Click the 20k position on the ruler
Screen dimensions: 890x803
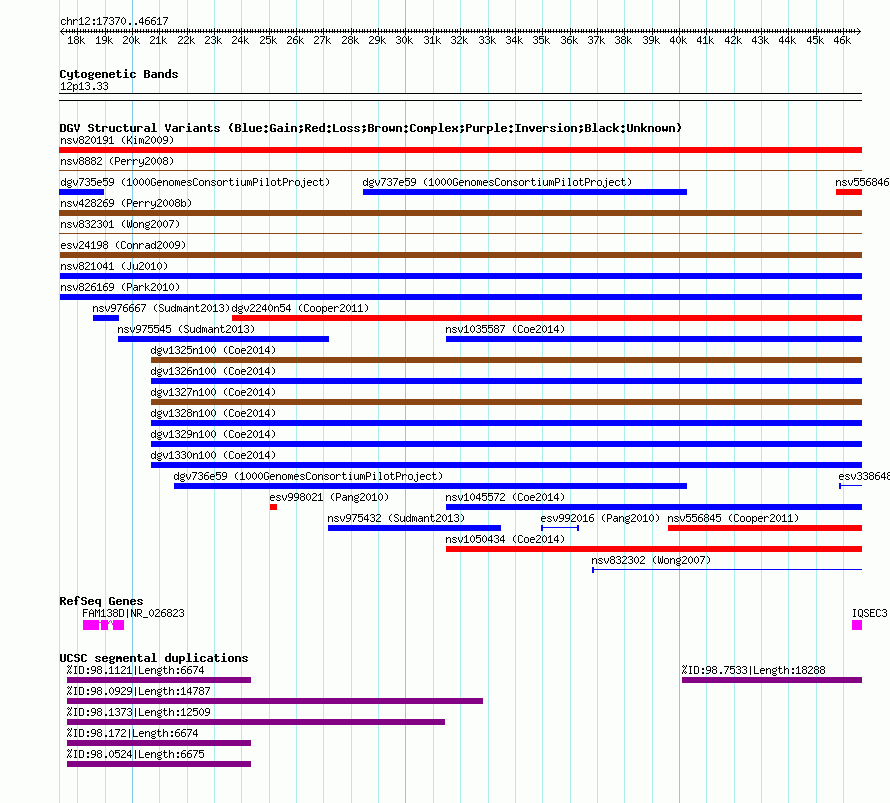tap(131, 40)
